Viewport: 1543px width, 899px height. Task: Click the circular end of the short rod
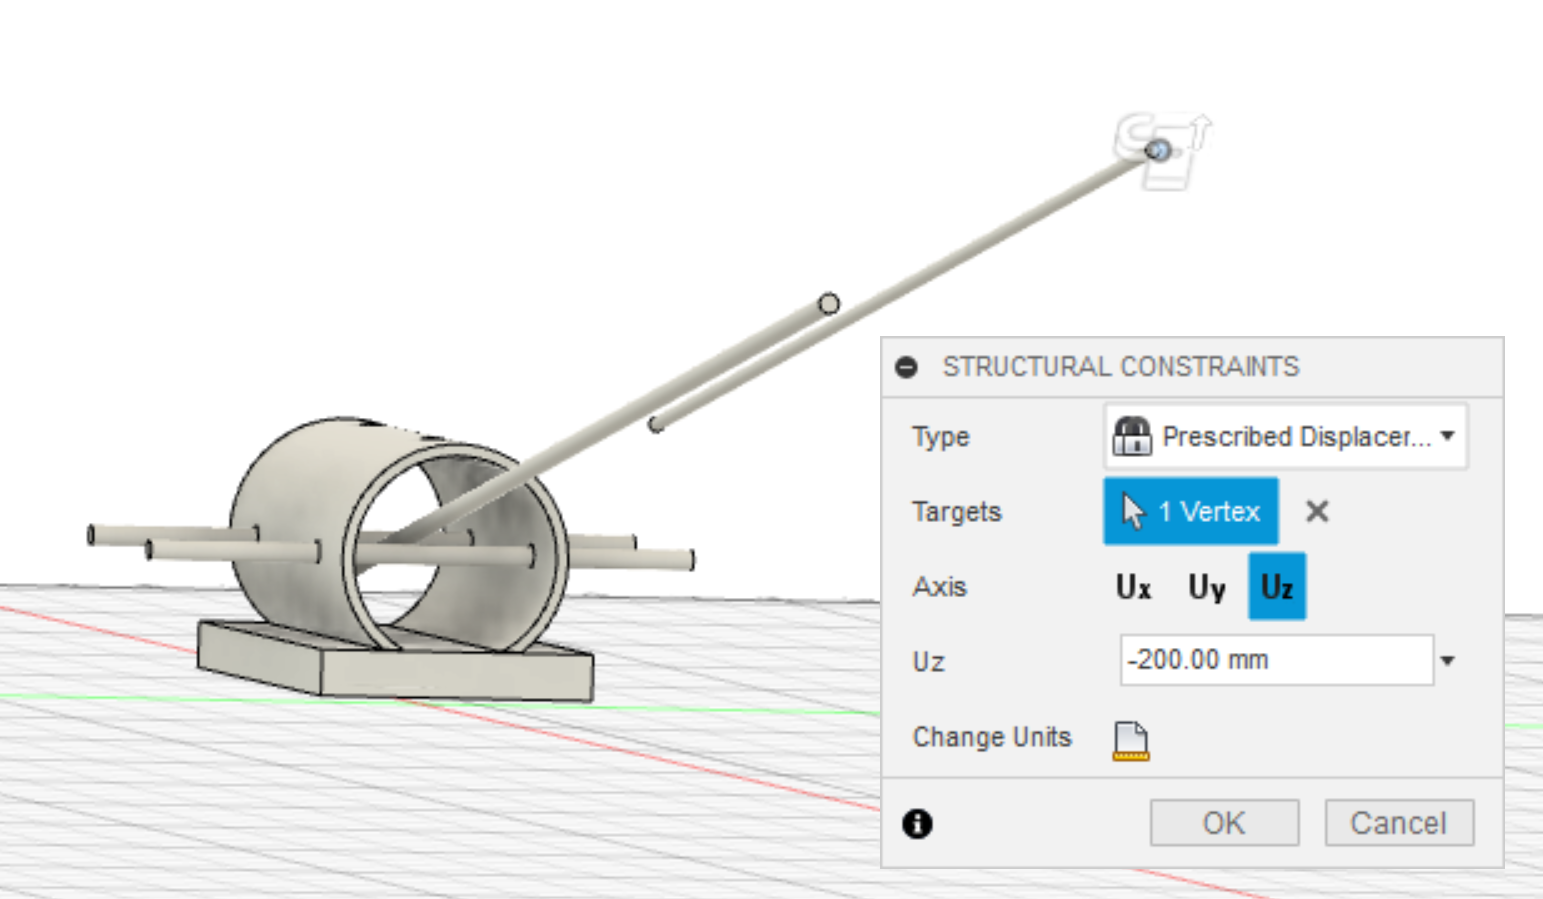click(829, 303)
